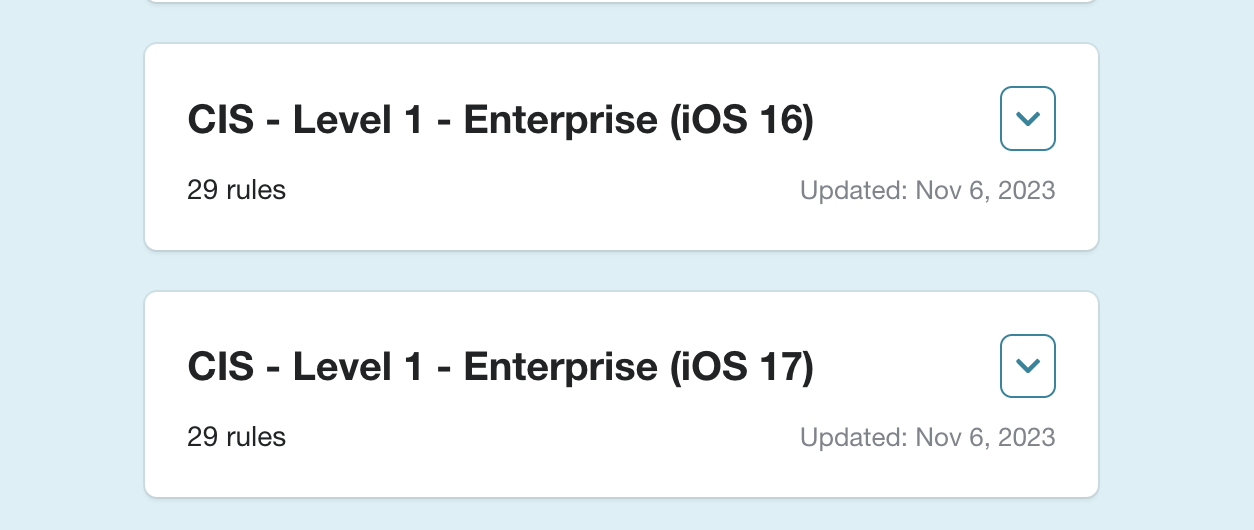The image size is (1254, 530).
Task: Click "(iOS 16)" text in the card heading
Action: tap(741, 121)
